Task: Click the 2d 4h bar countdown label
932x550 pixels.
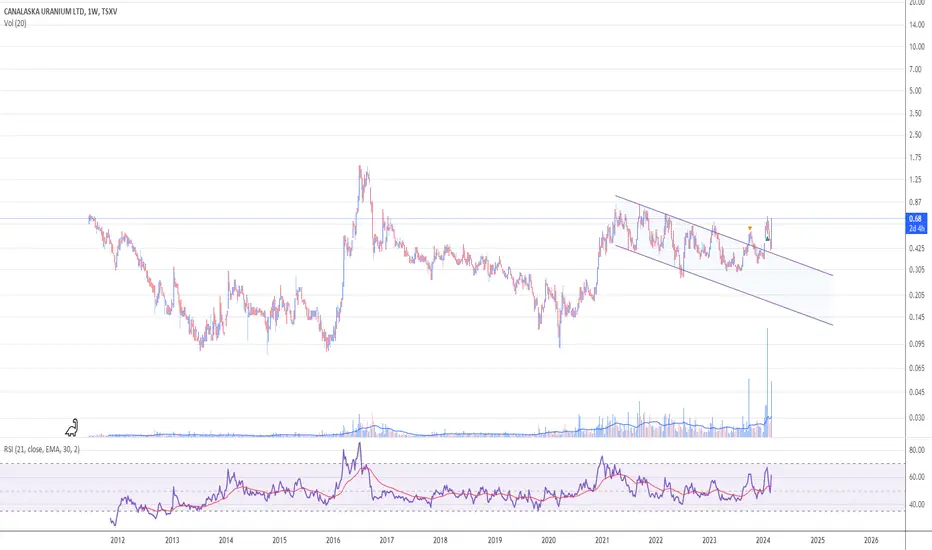Action: [x=916, y=228]
